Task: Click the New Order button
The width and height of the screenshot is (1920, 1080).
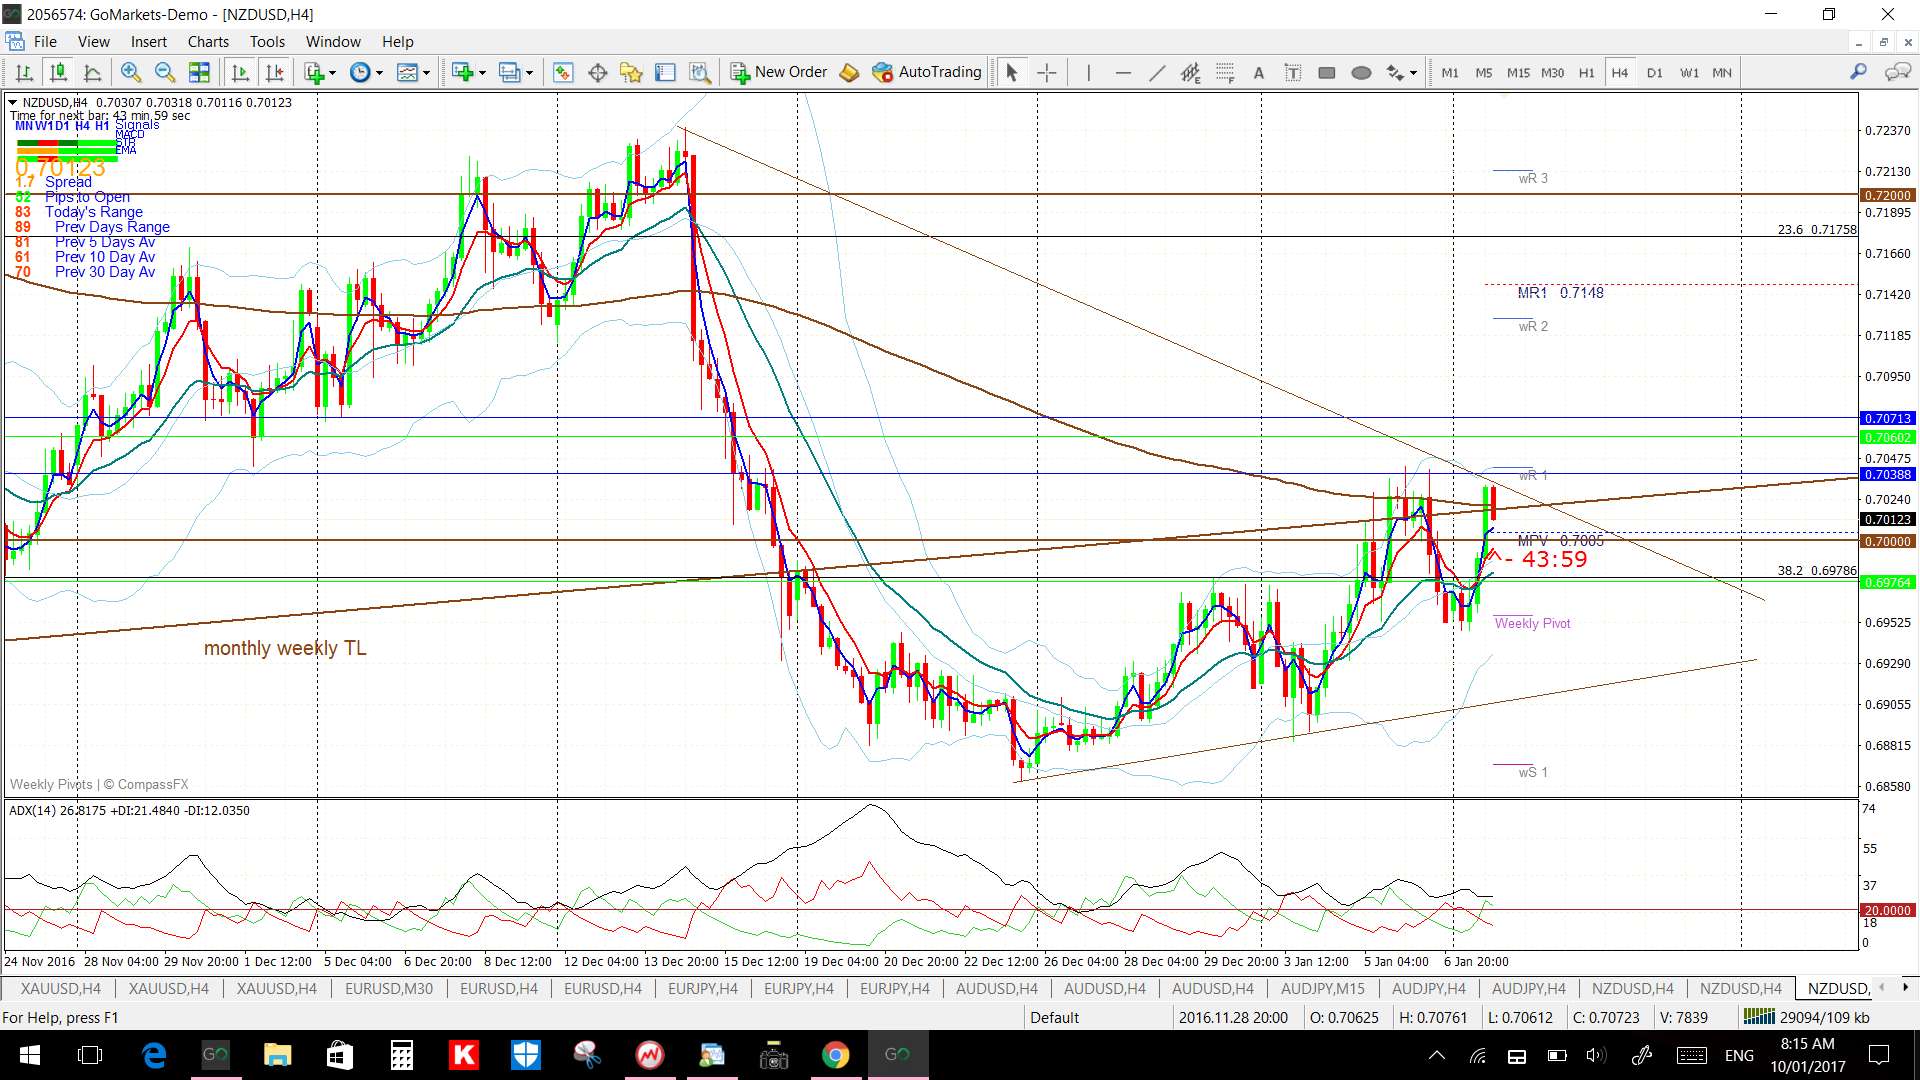Action: point(779,72)
